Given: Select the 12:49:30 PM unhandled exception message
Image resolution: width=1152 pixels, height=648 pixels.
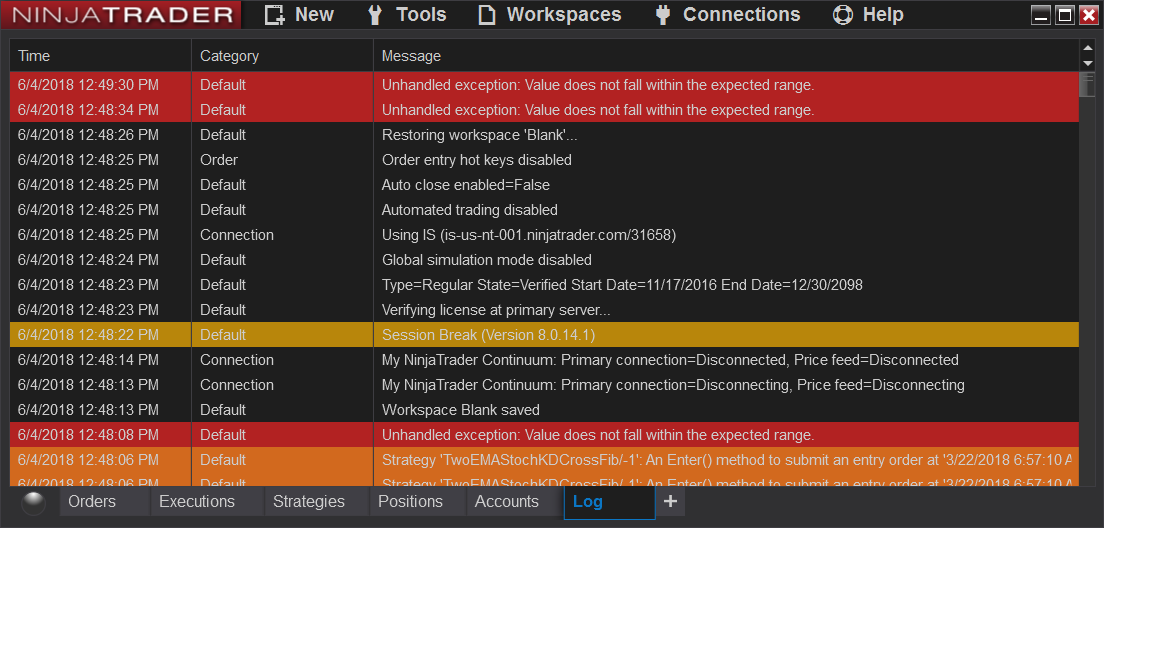Looking at the screenshot, I should (597, 85).
